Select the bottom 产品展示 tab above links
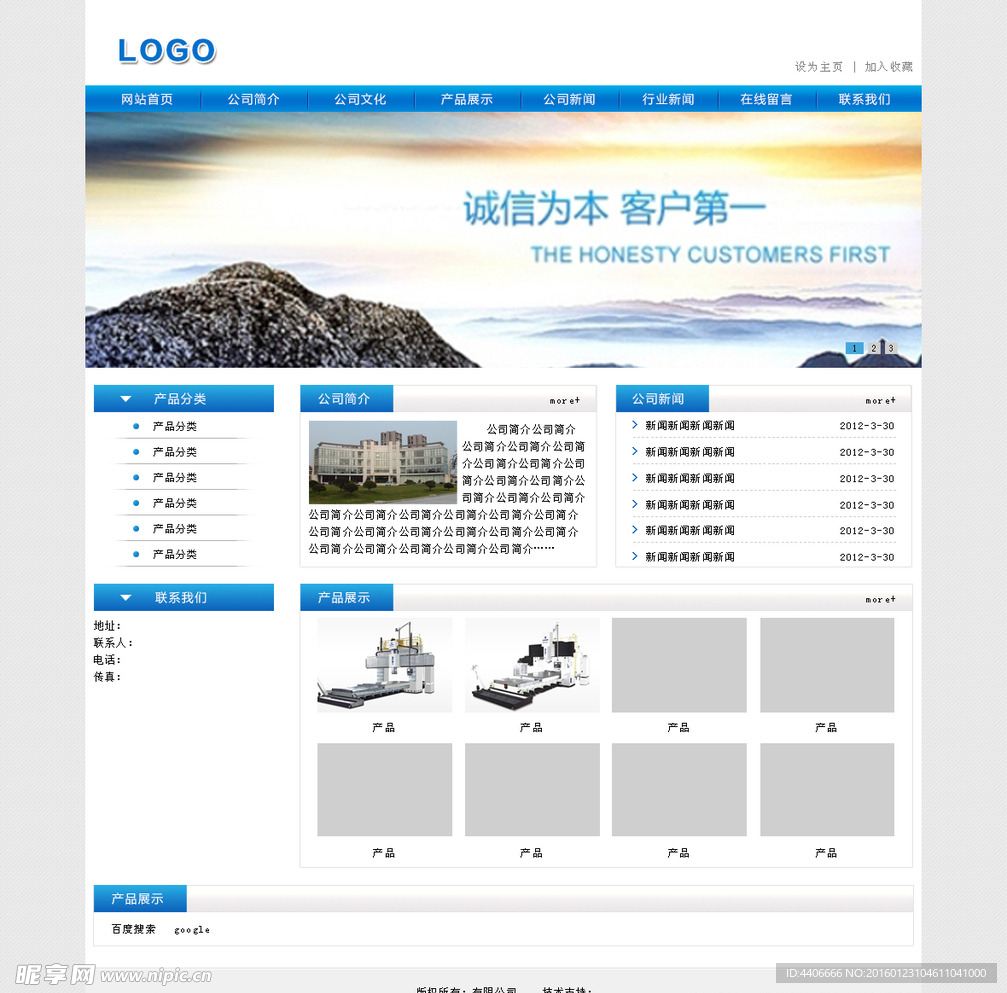Viewport: 1007px width, 993px height. point(140,899)
